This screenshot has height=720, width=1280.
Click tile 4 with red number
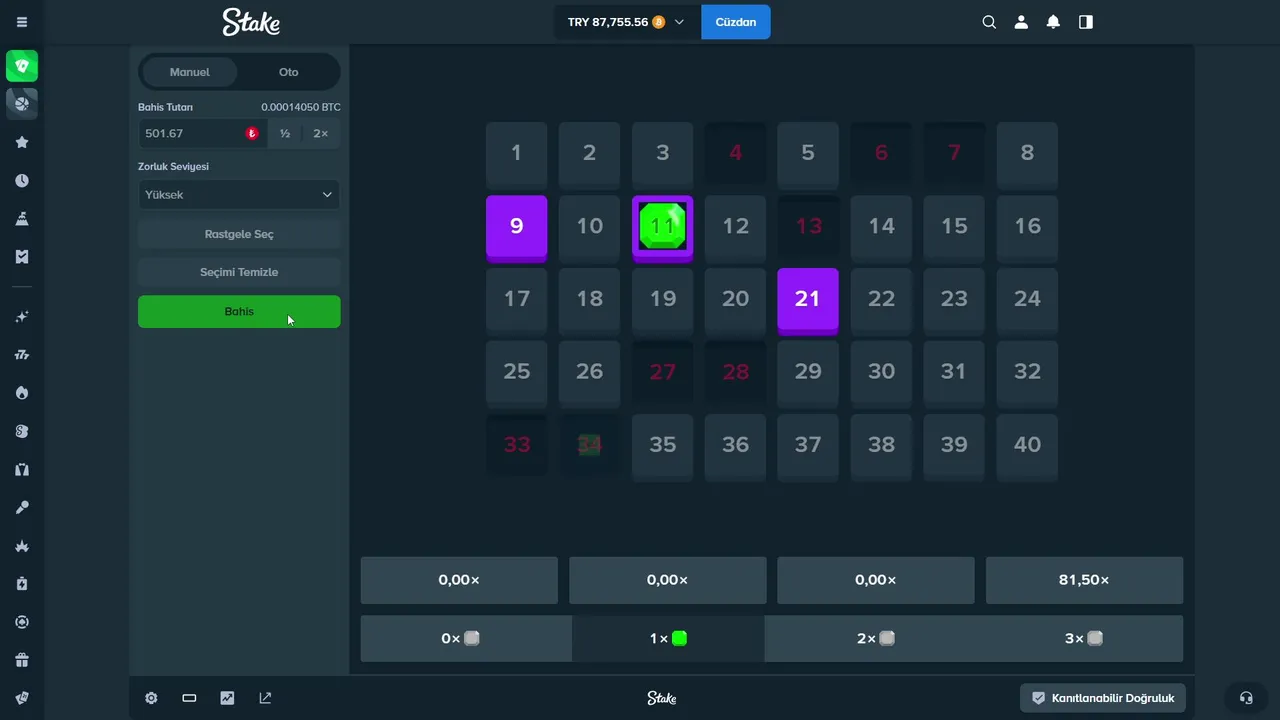point(735,154)
